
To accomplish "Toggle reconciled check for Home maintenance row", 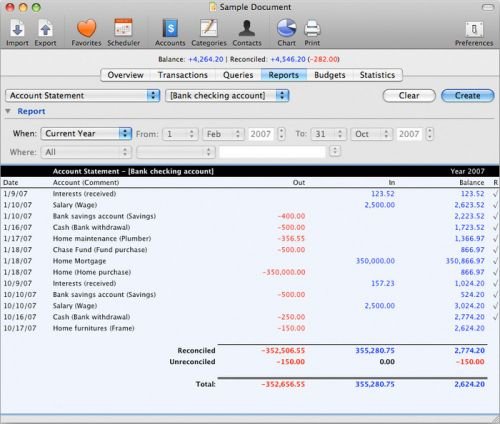I will (x=495, y=239).
